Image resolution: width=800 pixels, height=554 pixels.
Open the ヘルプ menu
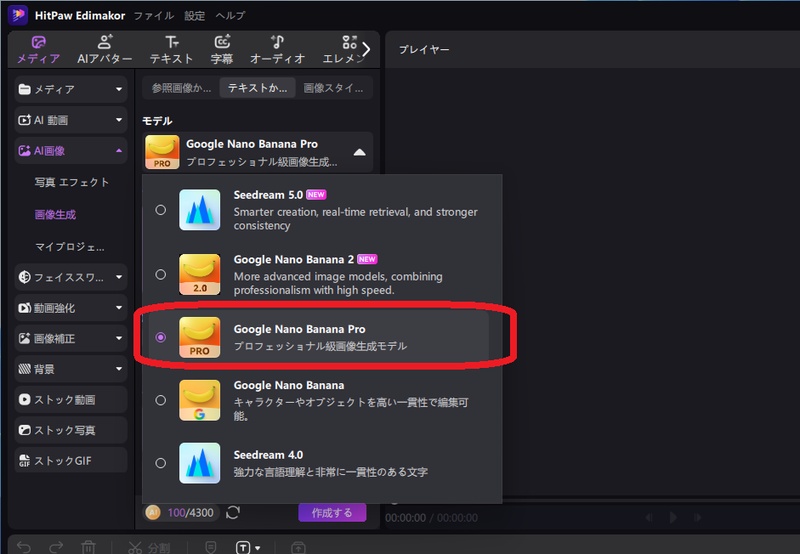click(230, 16)
